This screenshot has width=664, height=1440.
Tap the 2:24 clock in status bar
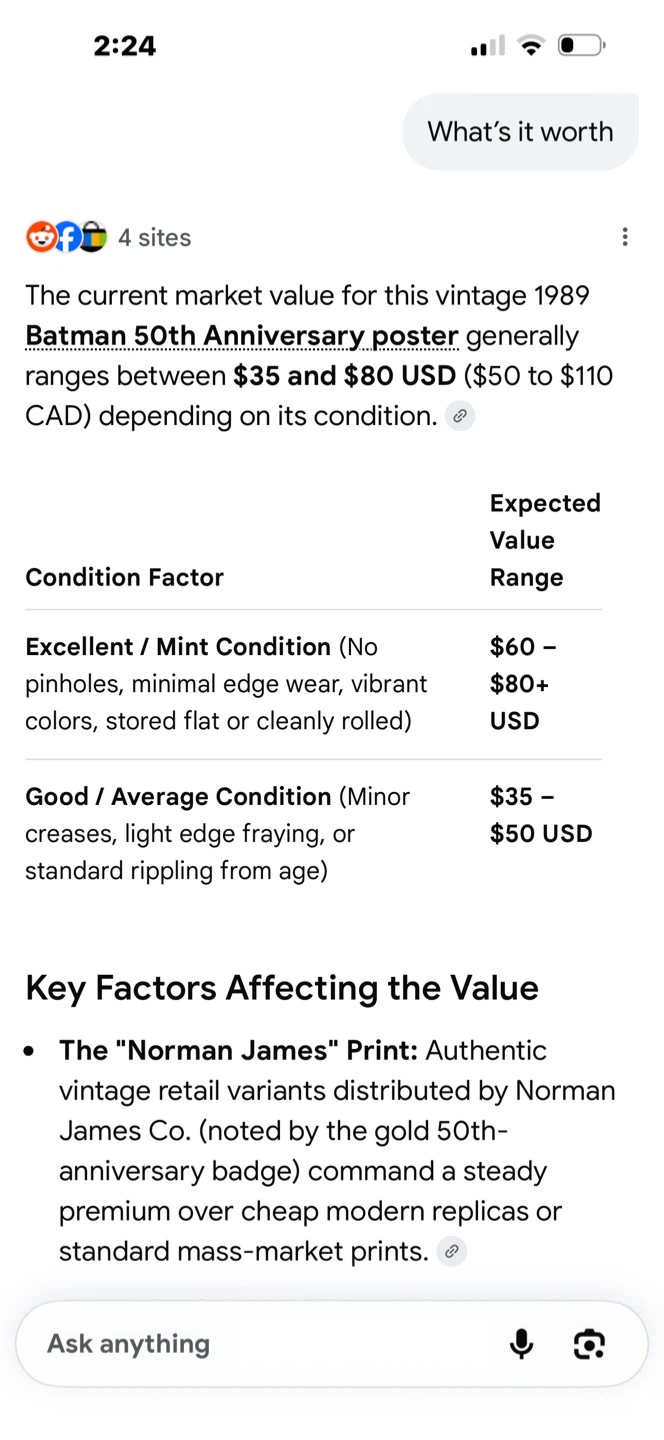click(x=124, y=46)
